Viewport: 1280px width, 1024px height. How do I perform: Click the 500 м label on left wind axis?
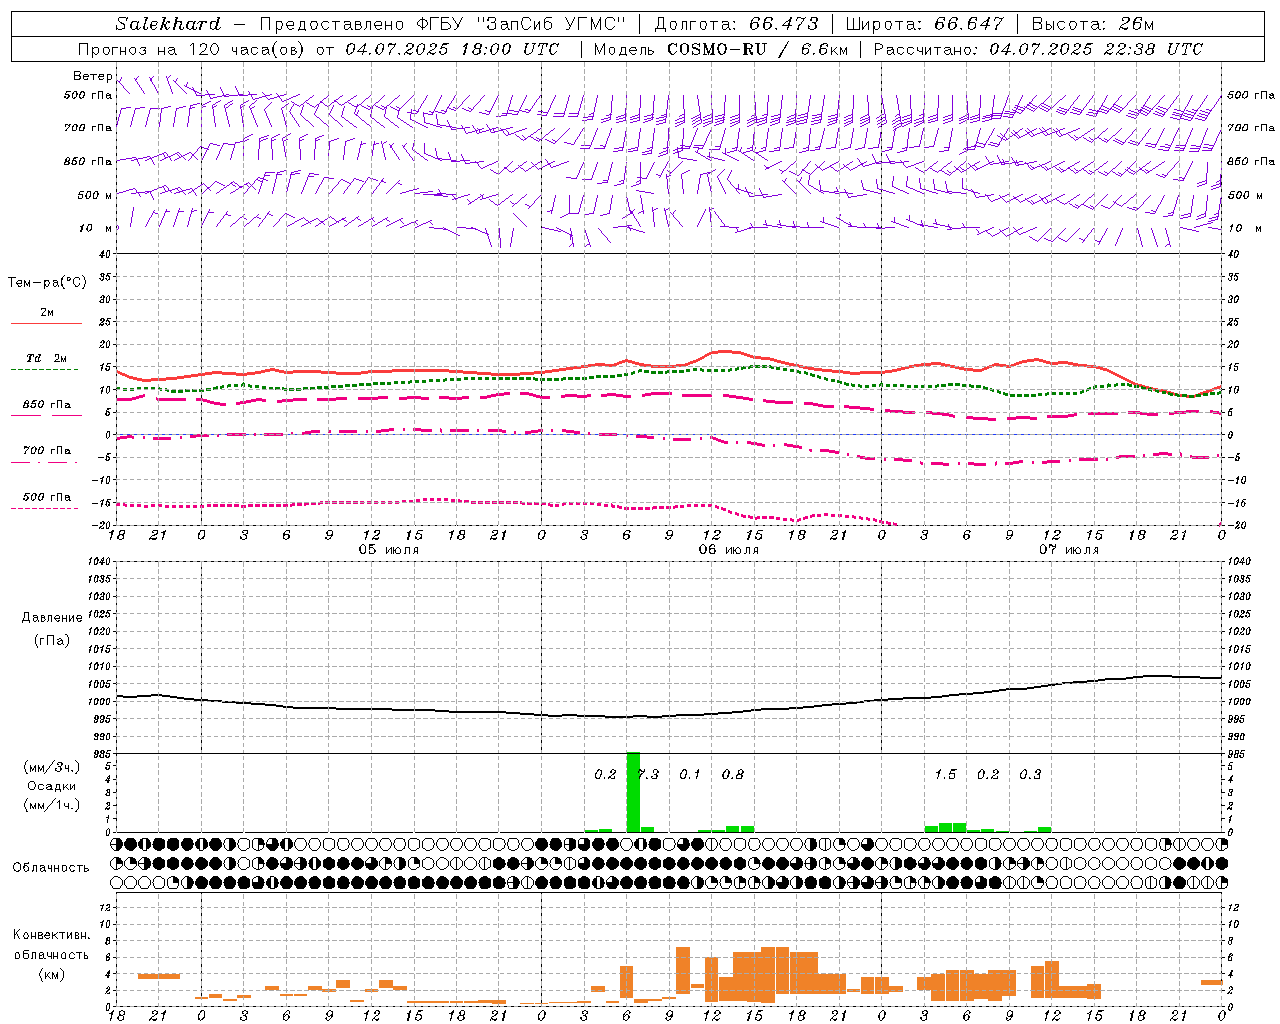point(95,196)
